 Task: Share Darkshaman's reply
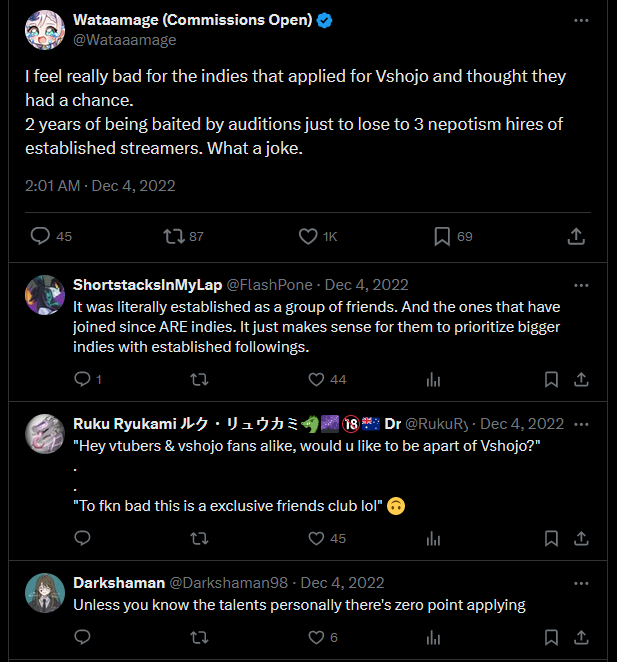click(581, 637)
